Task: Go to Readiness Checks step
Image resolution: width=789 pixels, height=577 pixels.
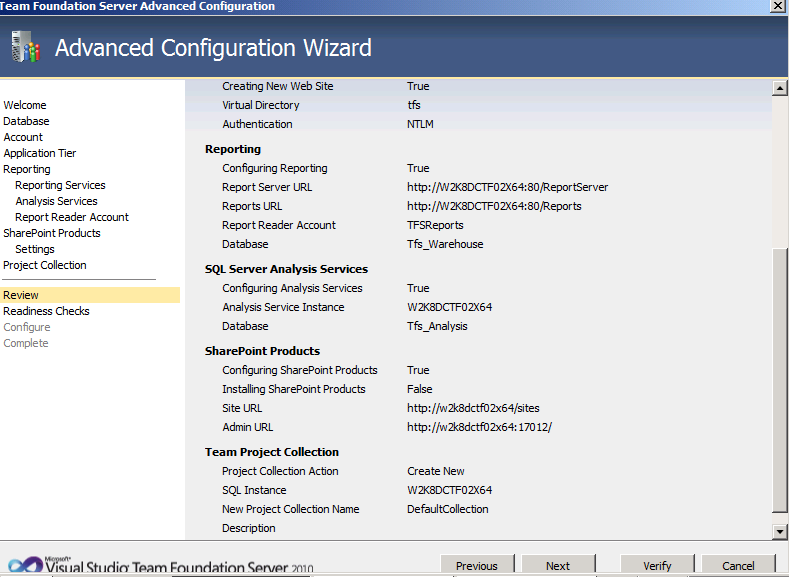Action: click(x=46, y=311)
